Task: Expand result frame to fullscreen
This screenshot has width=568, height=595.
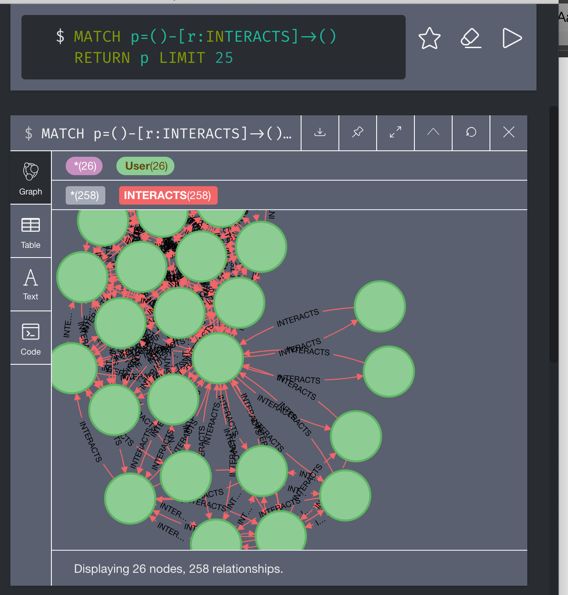Action: tap(395, 132)
